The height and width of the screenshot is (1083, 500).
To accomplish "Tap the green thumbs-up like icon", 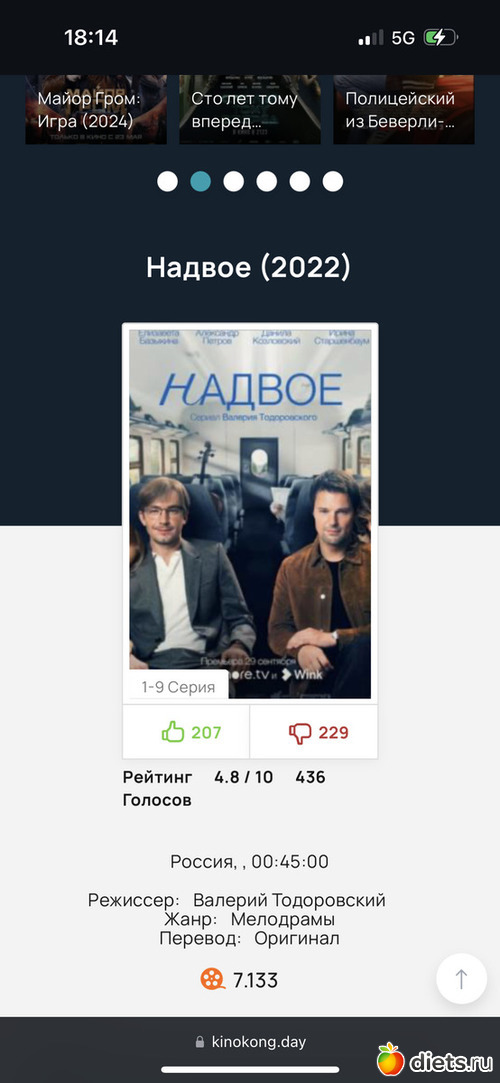I will [173, 732].
